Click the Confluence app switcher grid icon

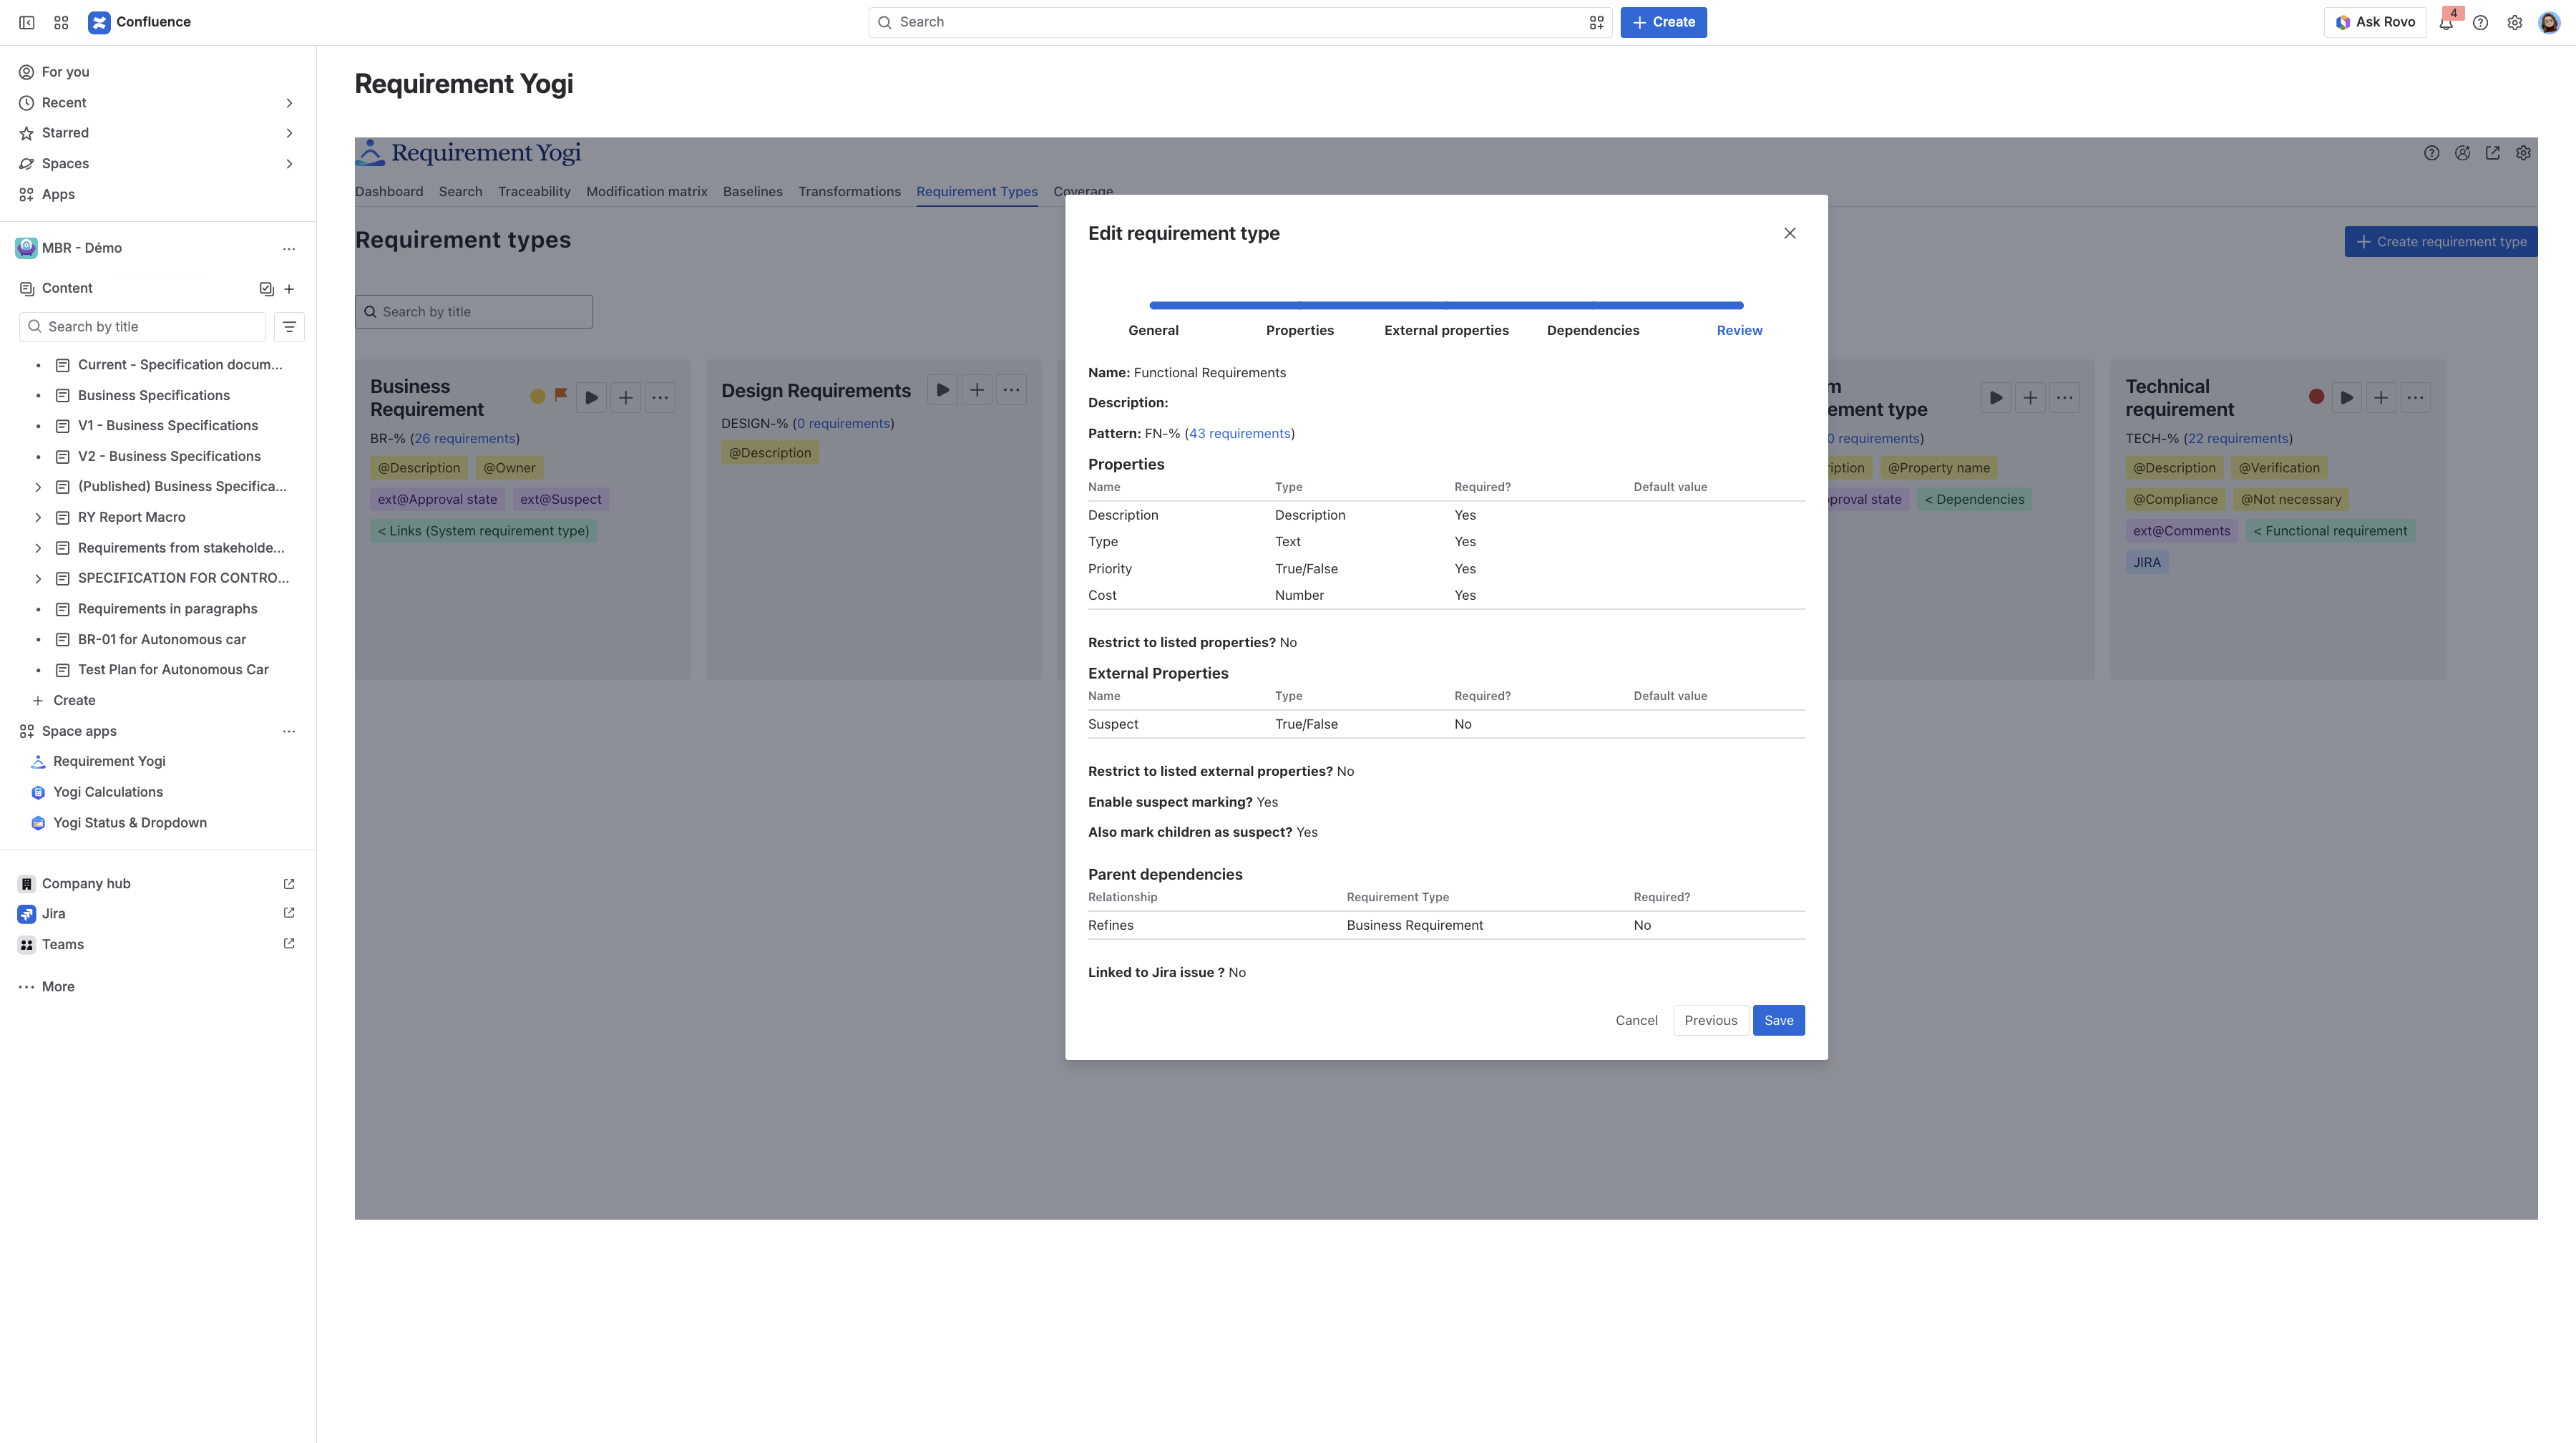click(x=61, y=22)
